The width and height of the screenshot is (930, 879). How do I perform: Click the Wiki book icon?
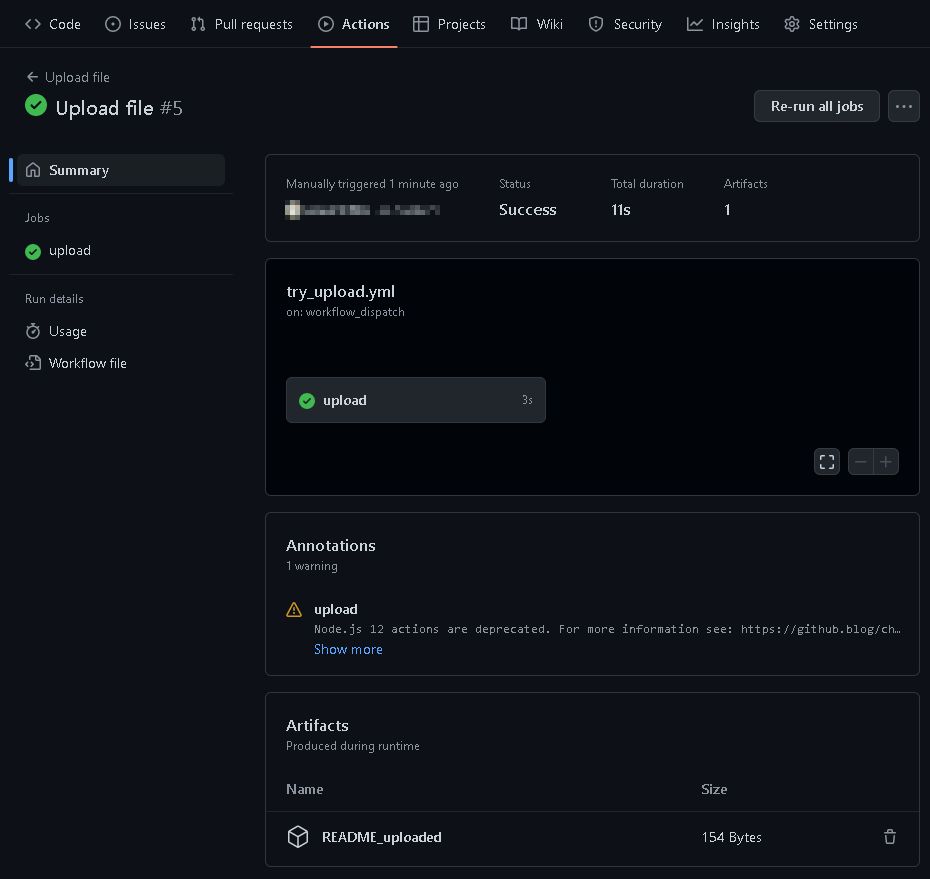(519, 24)
